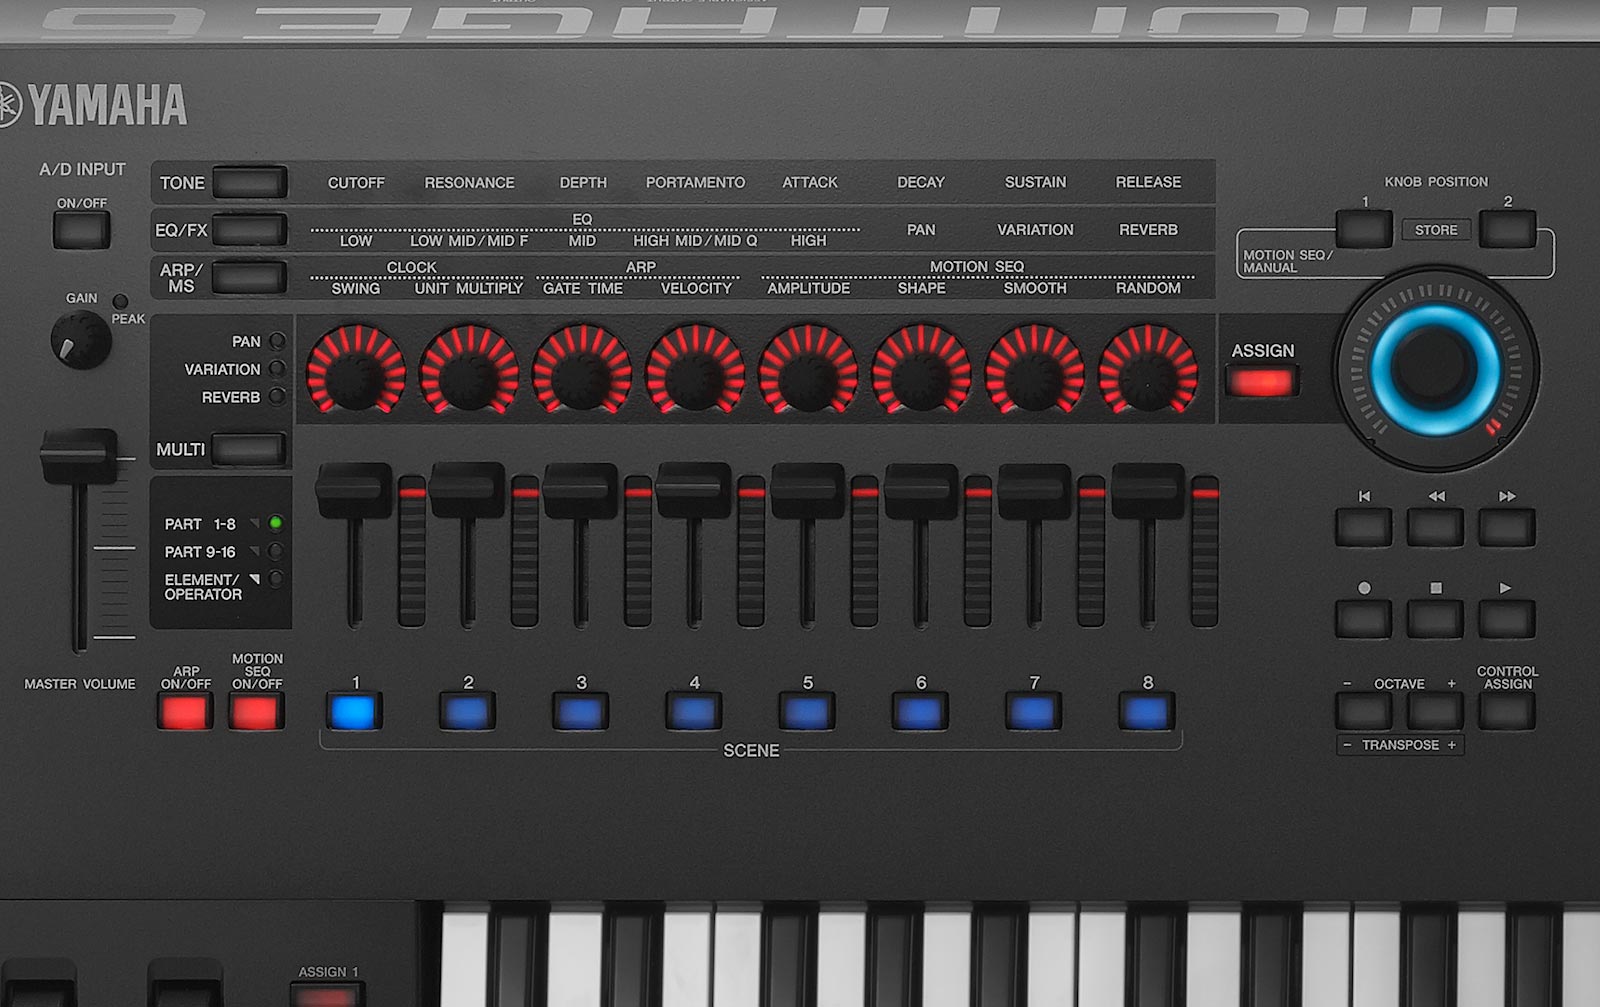
Task: Select the TONE knob function button
Action: tap(249, 183)
